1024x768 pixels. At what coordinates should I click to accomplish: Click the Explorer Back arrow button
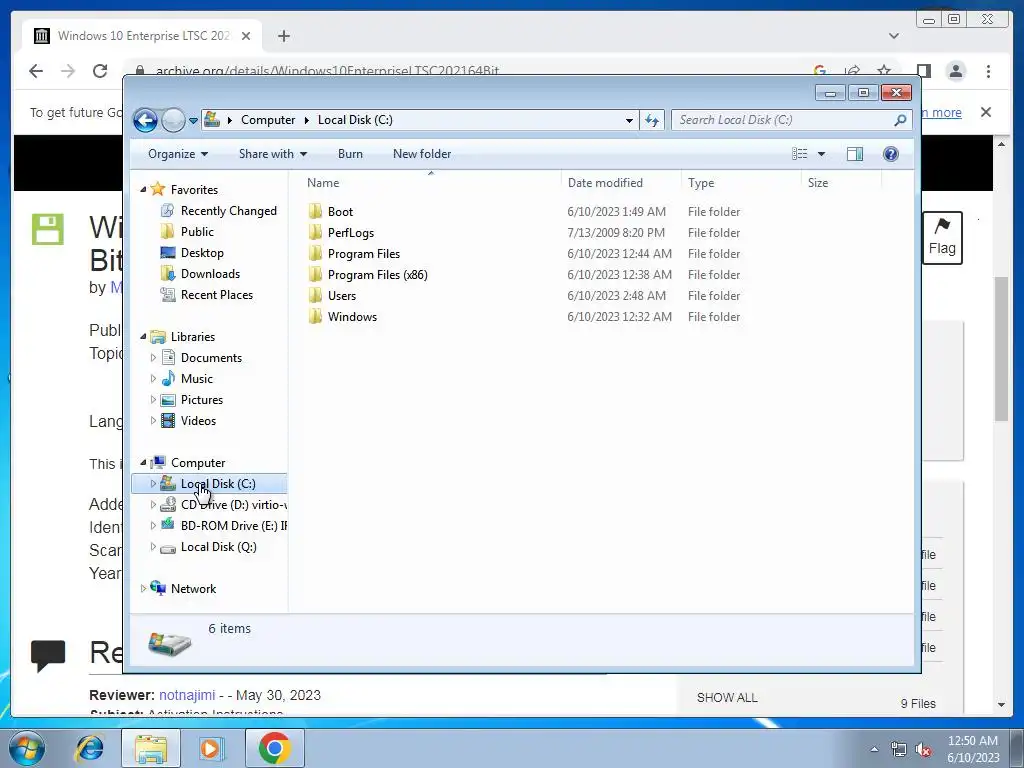click(x=145, y=120)
